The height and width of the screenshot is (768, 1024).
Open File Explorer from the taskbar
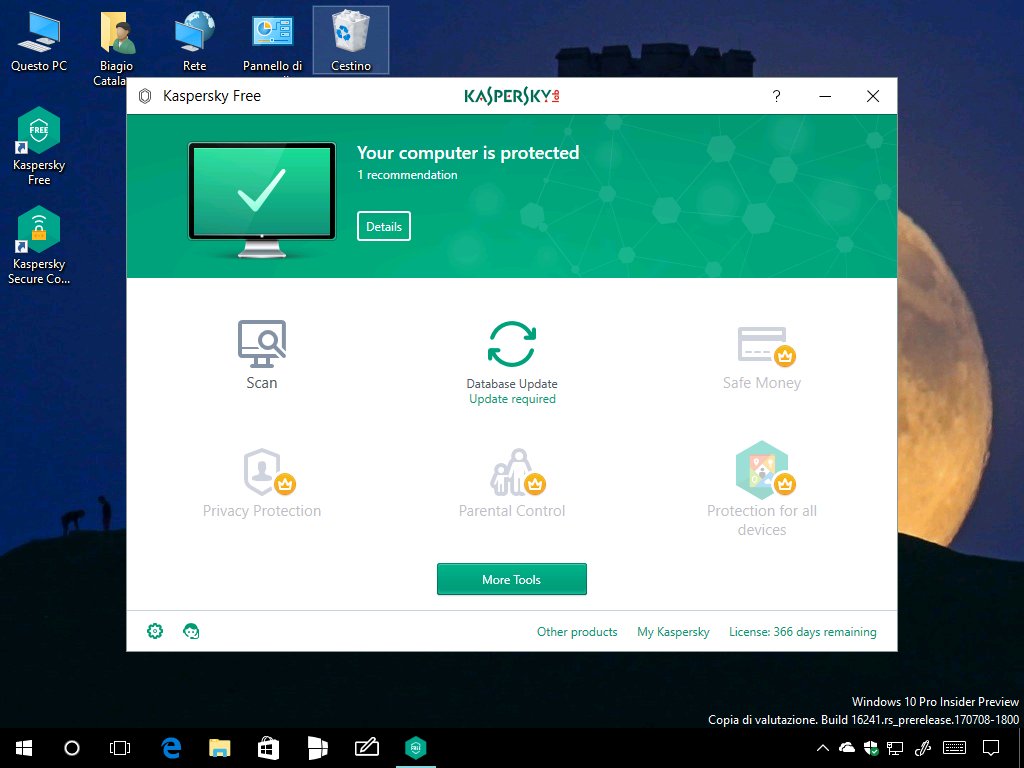point(220,748)
